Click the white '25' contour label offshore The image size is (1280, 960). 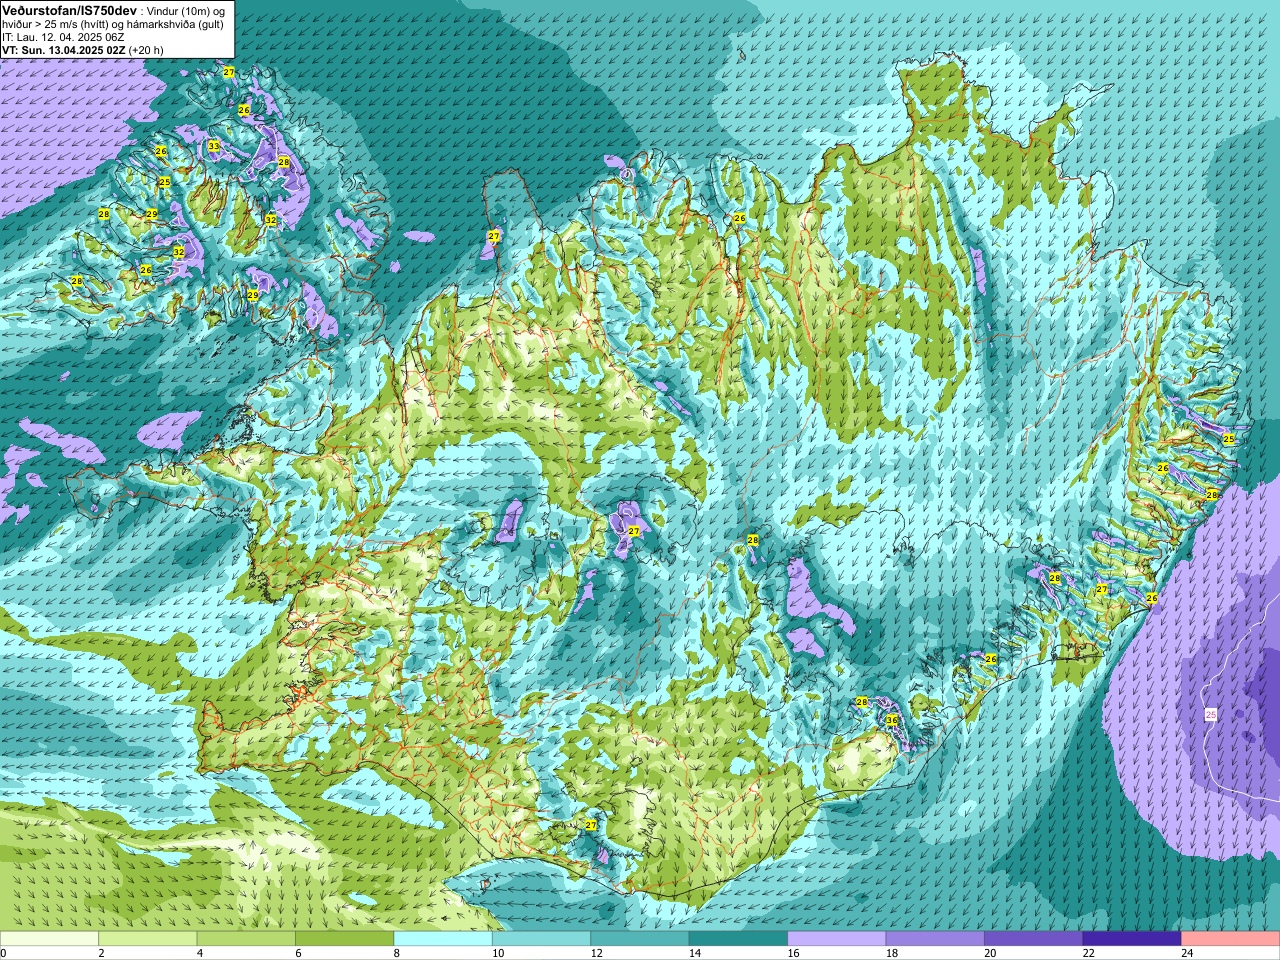pyautogui.click(x=1211, y=715)
